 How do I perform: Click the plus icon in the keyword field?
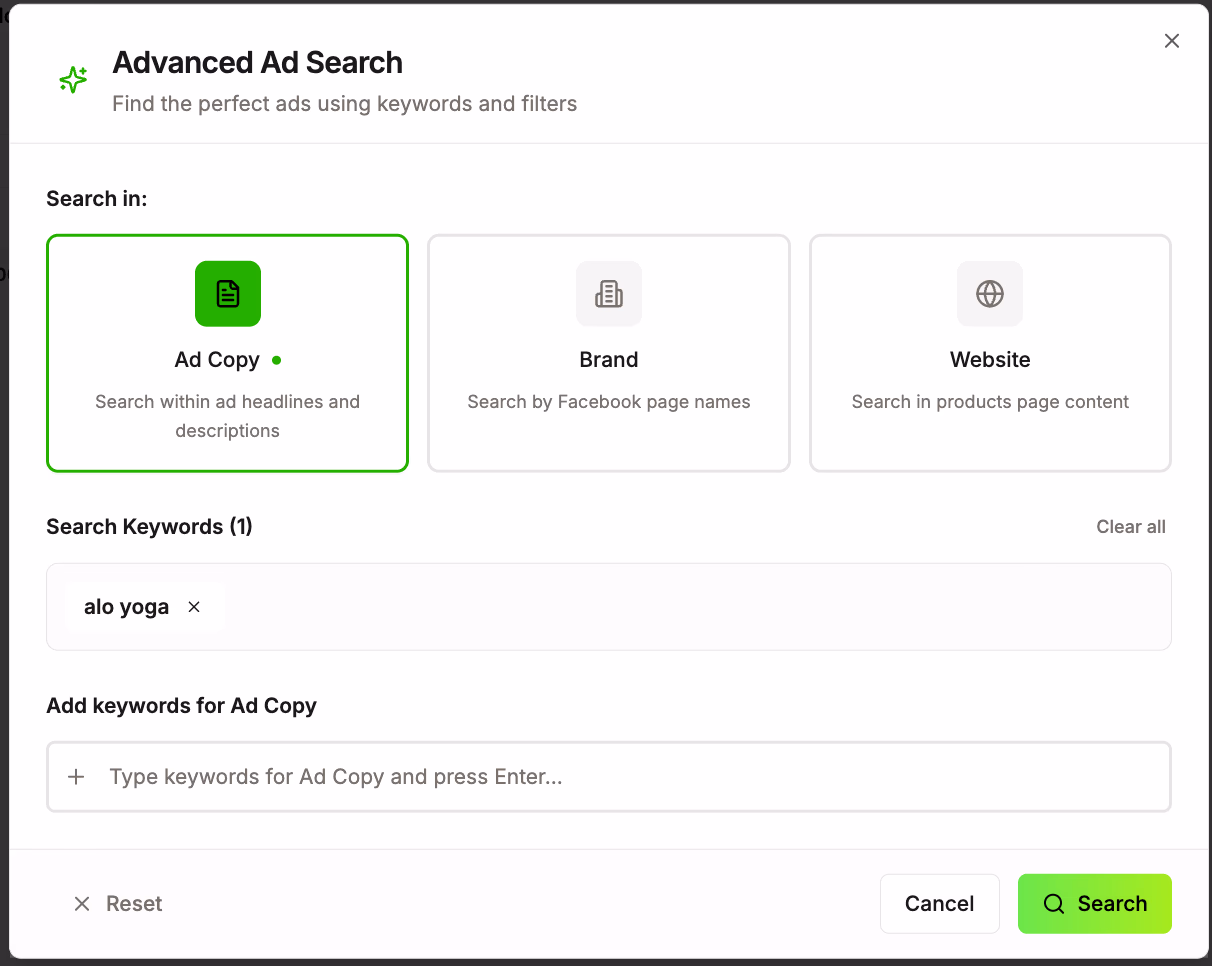click(x=76, y=776)
